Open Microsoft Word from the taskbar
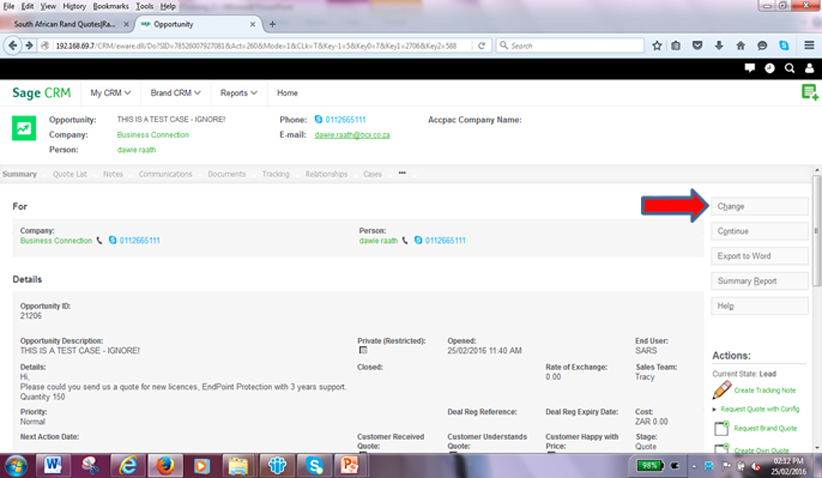The width and height of the screenshot is (822, 478). (x=52, y=465)
